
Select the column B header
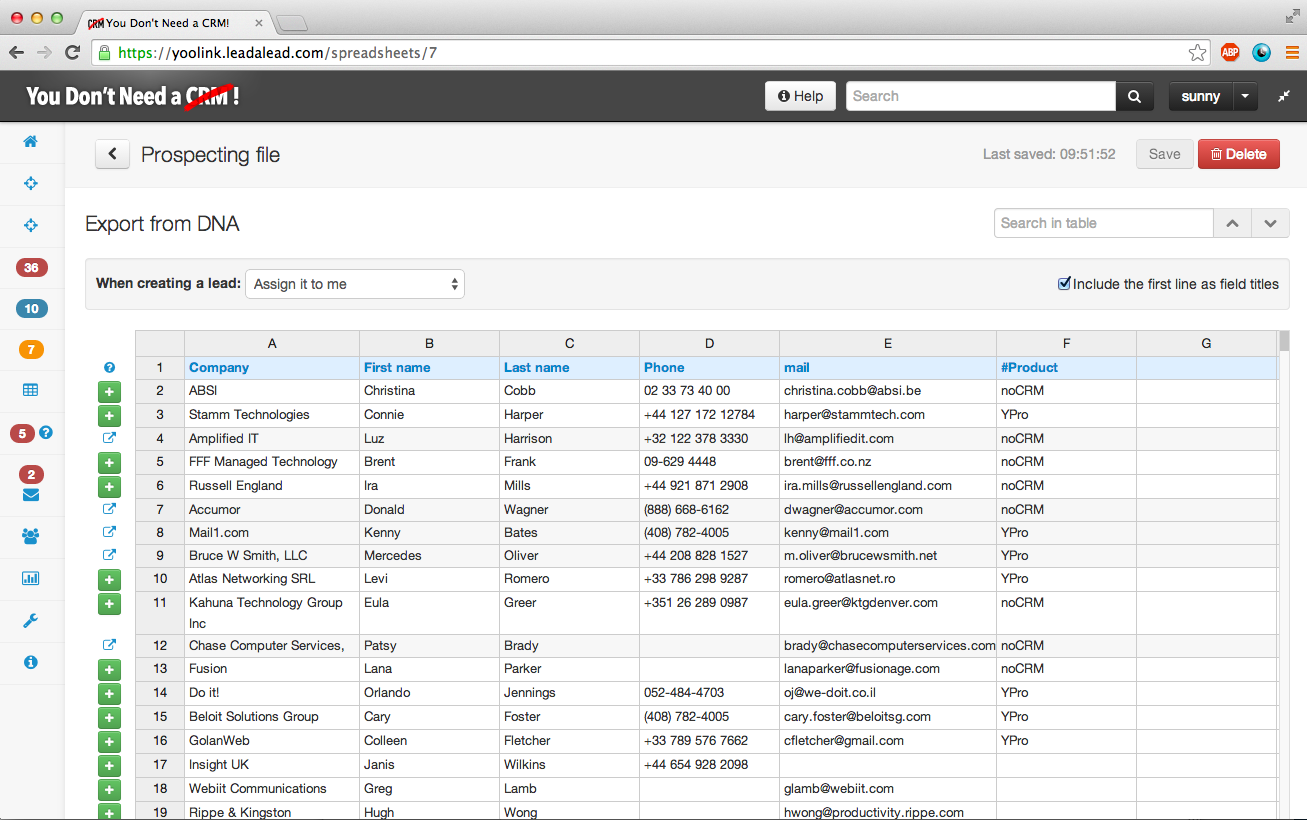(429, 343)
